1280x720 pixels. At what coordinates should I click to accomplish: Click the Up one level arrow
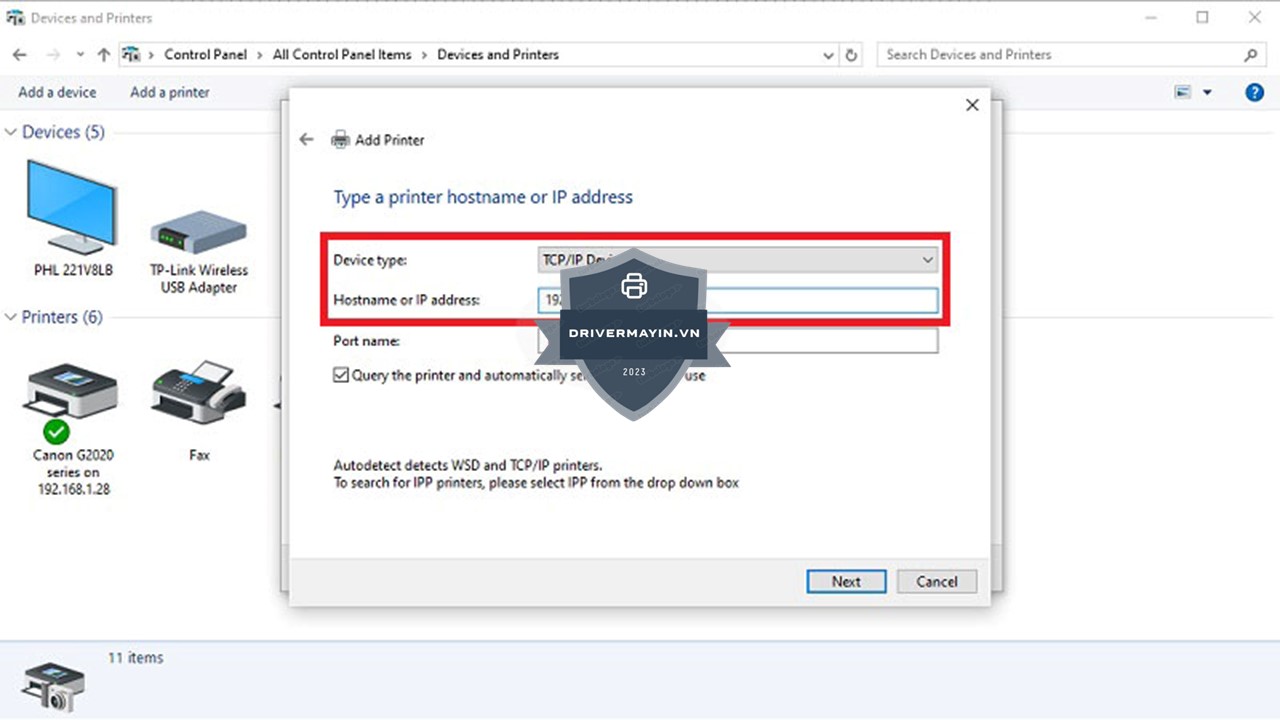tap(104, 55)
